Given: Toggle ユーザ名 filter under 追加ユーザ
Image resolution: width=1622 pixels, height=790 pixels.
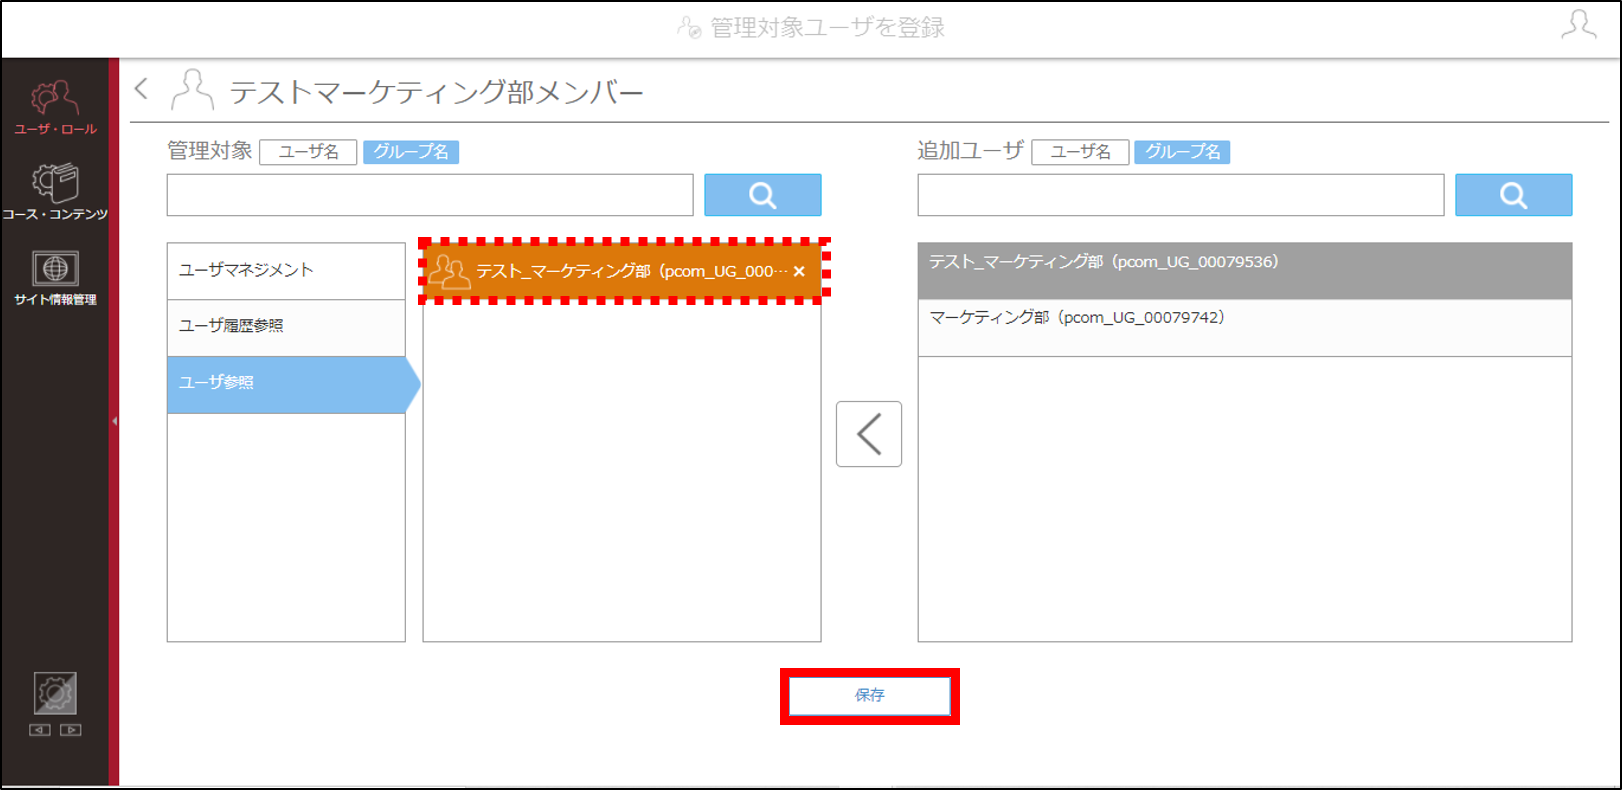Looking at the screenshot, I should 1080,152.
